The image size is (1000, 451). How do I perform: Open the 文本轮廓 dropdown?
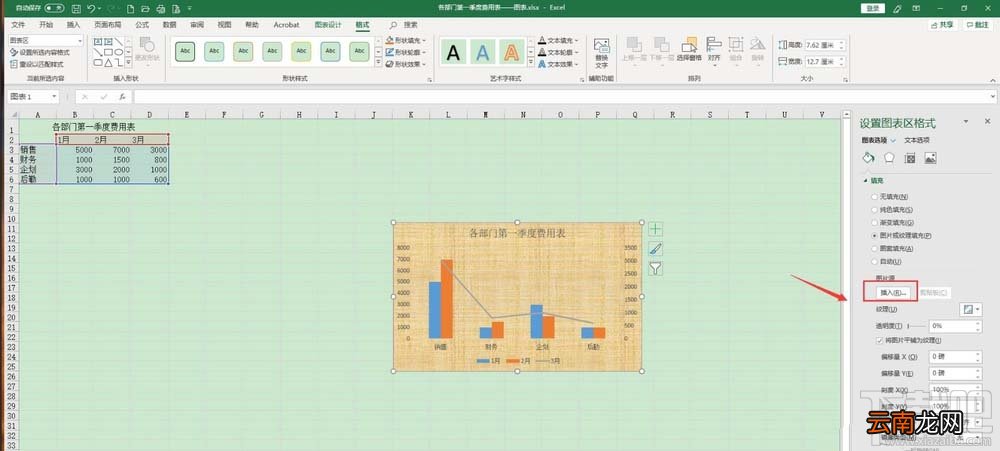coord(559,52)
